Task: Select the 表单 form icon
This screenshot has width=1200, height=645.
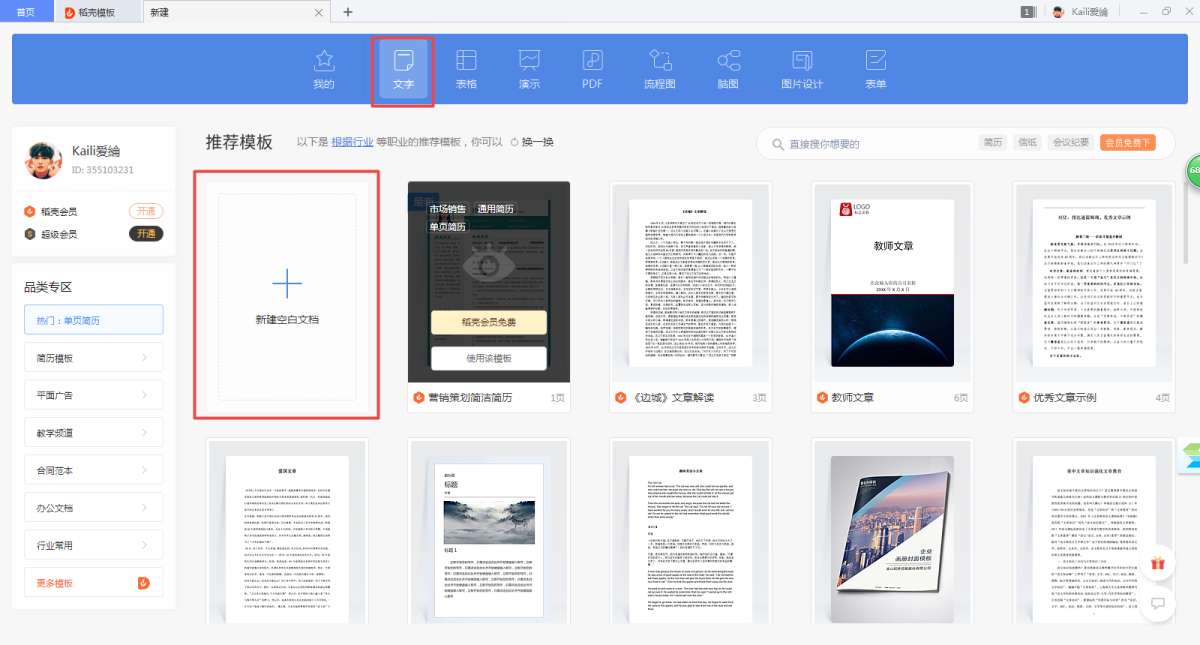Action: coord(876,70)
